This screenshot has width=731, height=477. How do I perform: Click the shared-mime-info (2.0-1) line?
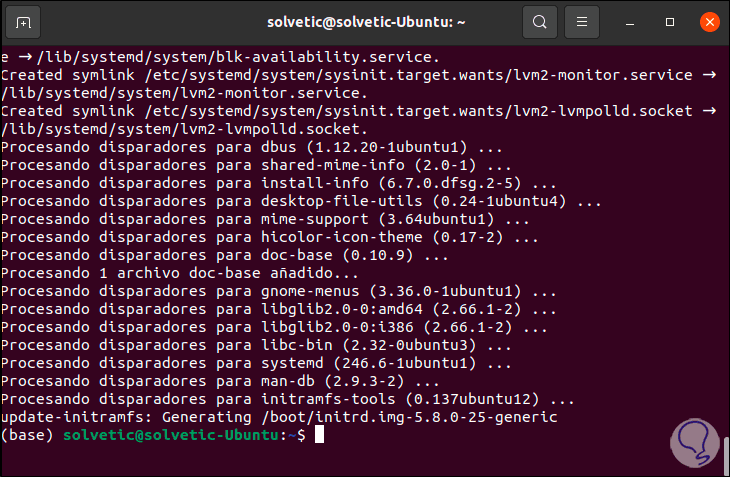point(256,165)
